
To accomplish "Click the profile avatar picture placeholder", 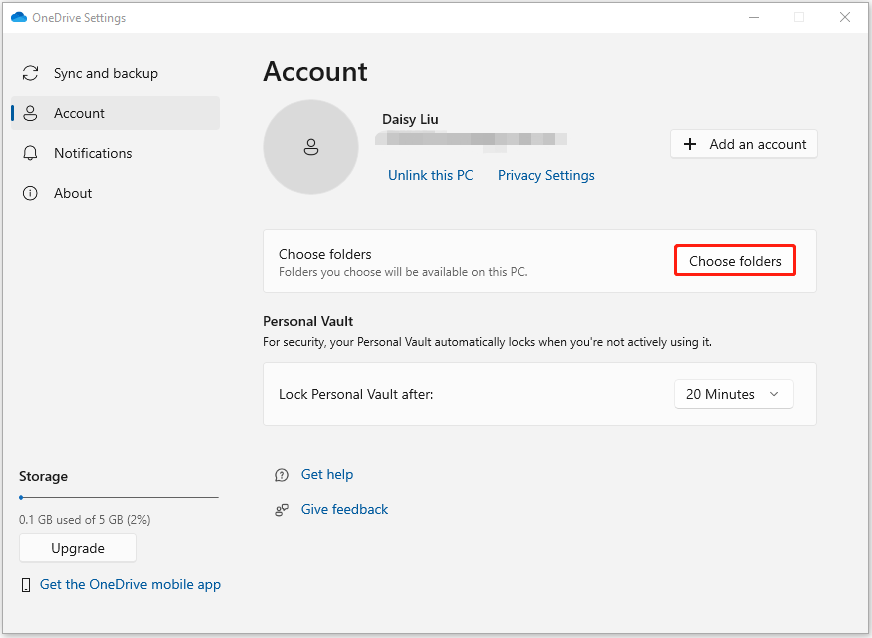I will point(311,147).
